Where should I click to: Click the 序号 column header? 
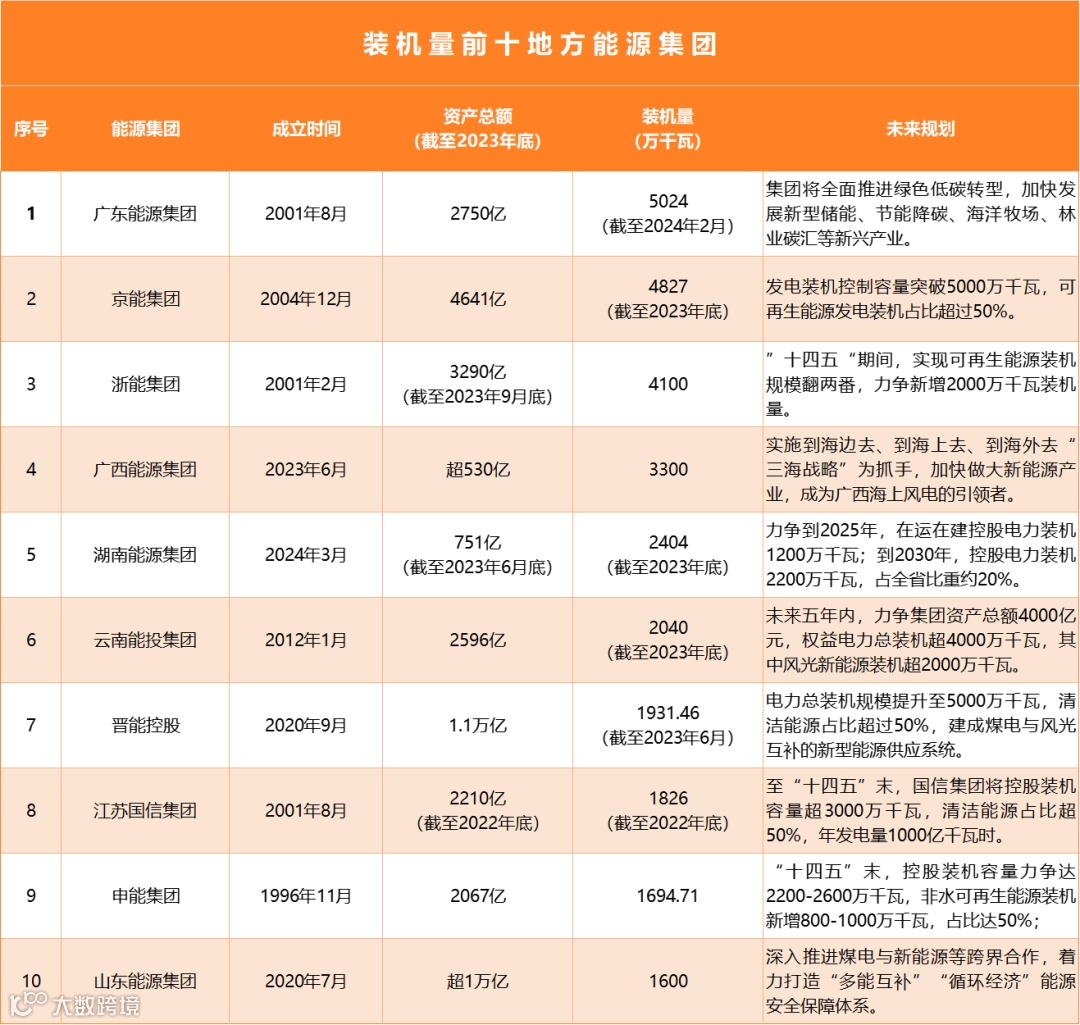(31, 129)
